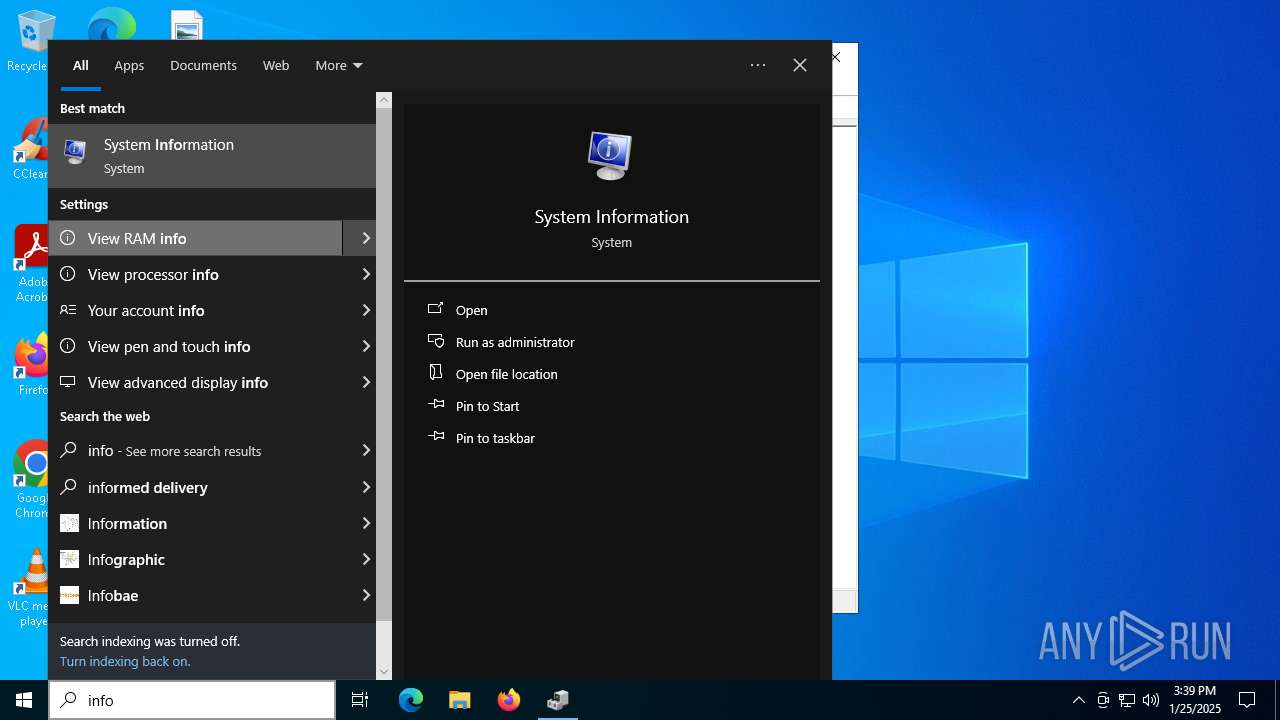The image size is (1280, 720).
Task: Click the Google Chrome desktop shortcut
Action: pyautogui.click(x=32, y=479)
